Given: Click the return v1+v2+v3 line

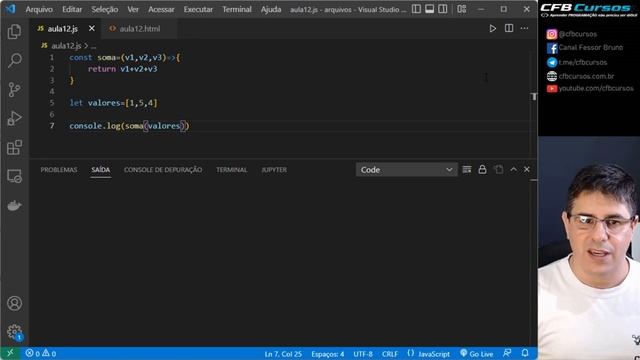Looking at the screenshot, I should (122, 69).
